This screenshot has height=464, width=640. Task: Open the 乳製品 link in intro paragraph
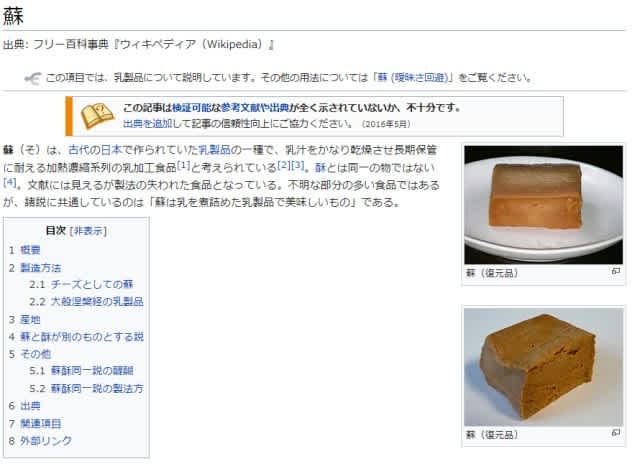(x=215, y=150)
